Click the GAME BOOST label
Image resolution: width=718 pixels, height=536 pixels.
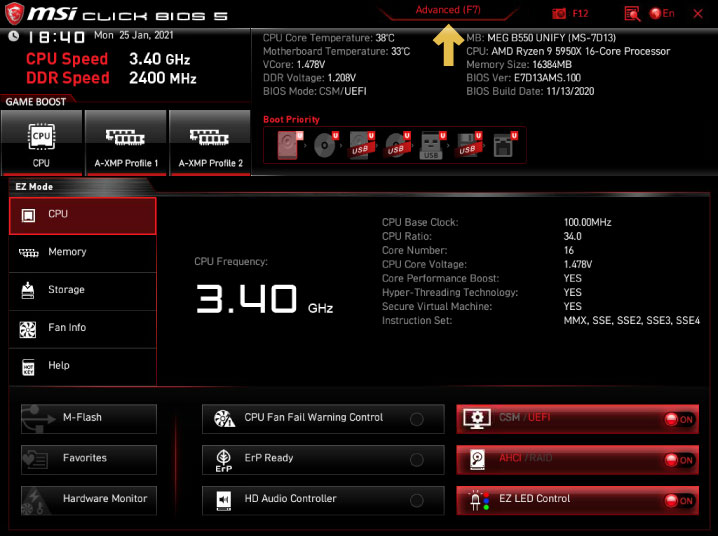(x=36, y=102)
